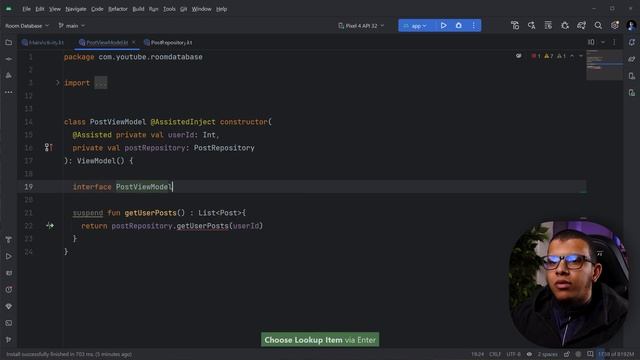Toggle editor split view icon
Image resolution: width=640 pixels, height=360 pixels.
591,42
